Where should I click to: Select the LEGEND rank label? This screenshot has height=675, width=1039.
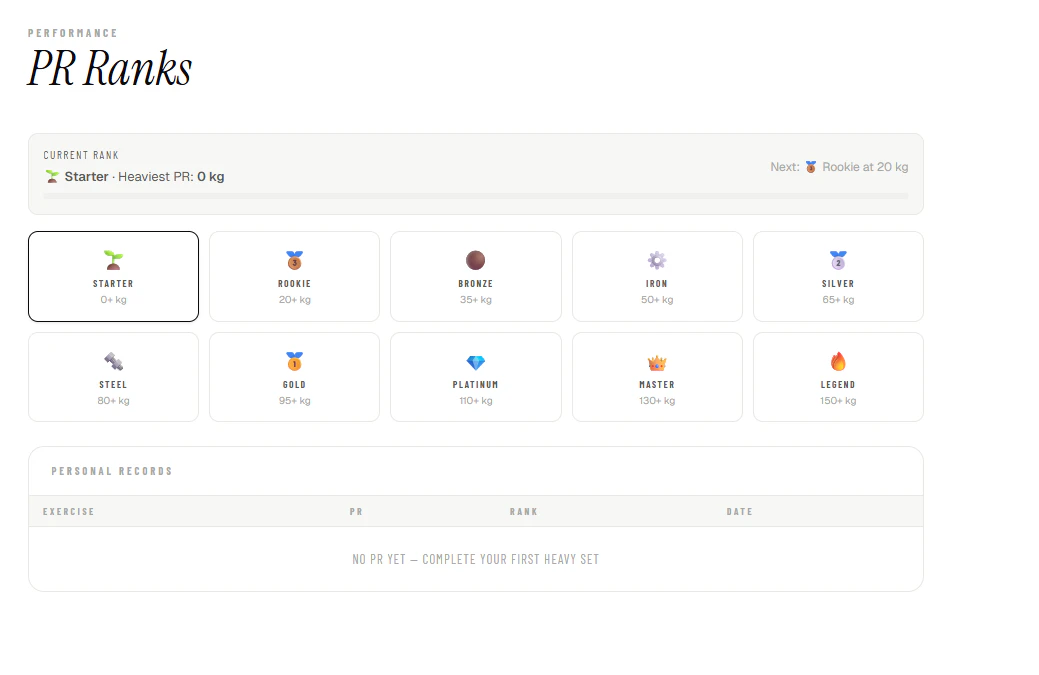pos(838,385)
